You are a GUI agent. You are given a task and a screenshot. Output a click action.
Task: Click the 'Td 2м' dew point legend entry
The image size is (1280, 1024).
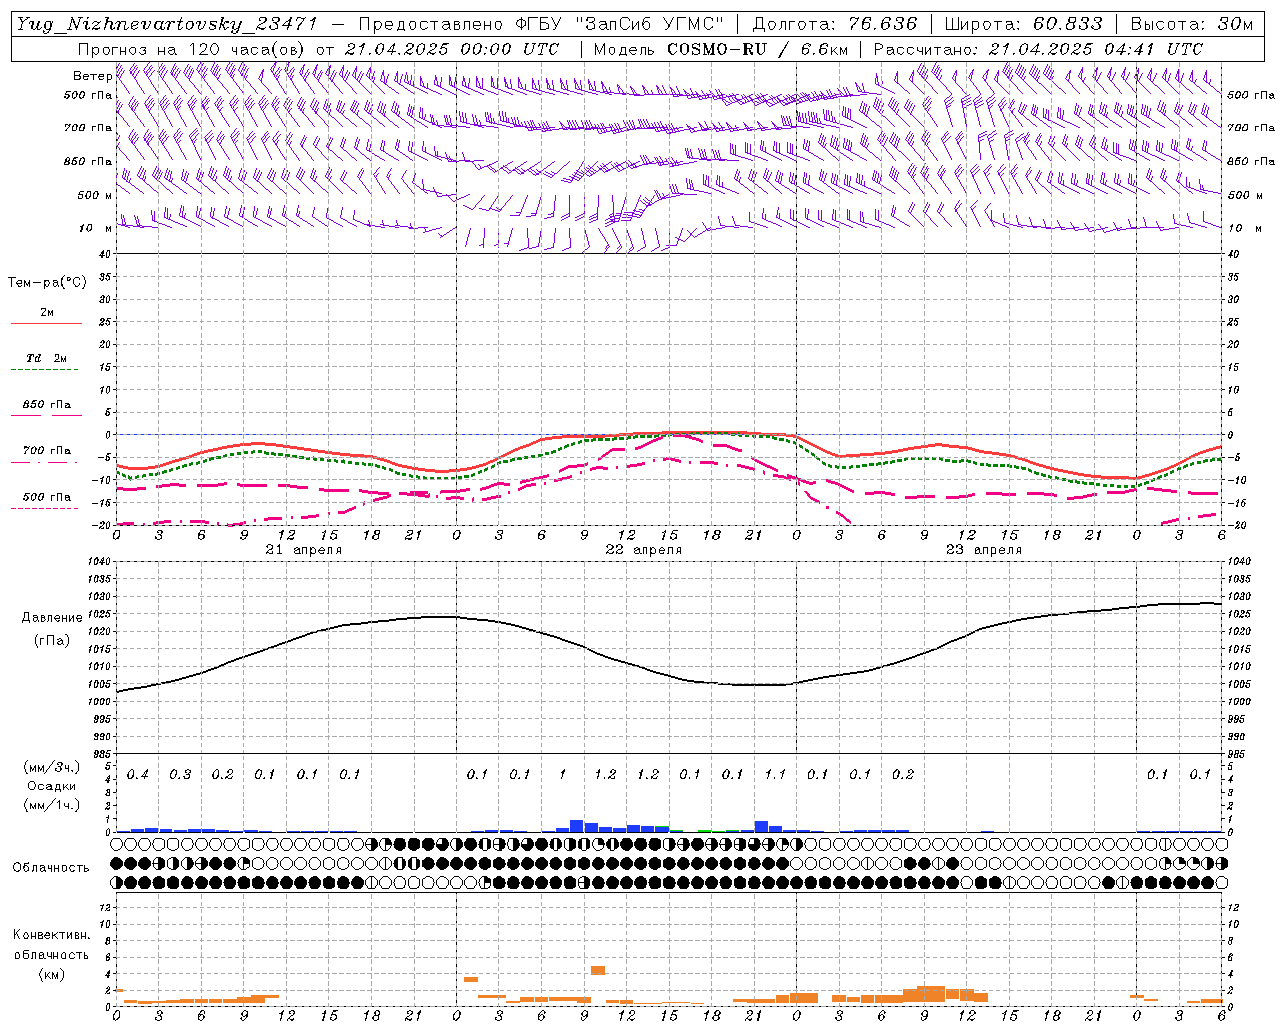pos(46,358)
